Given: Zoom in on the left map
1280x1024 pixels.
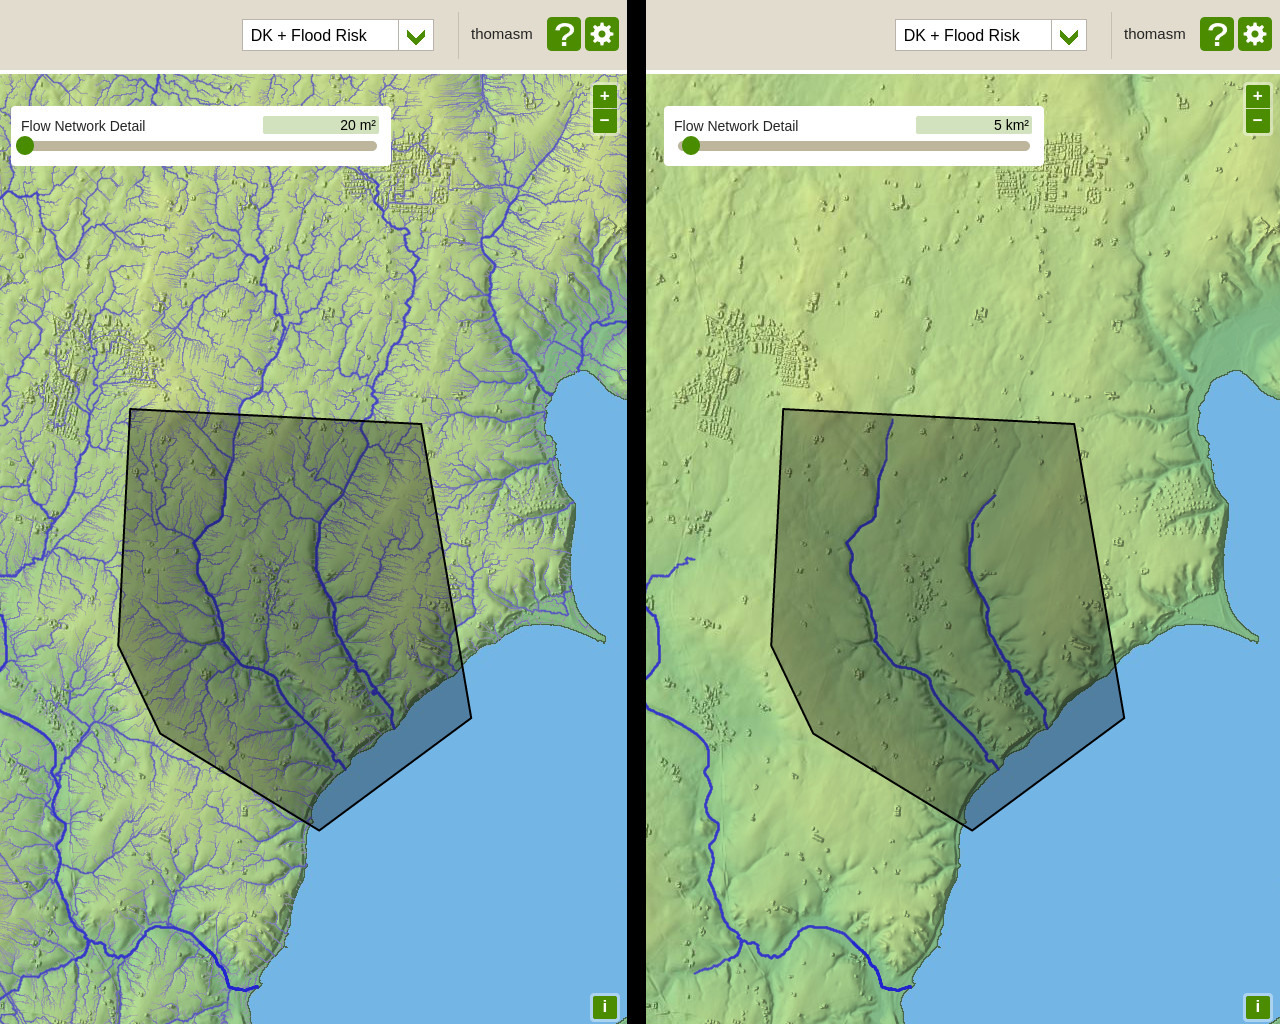Looking at the screenshot, I should [x=605, y=96].
